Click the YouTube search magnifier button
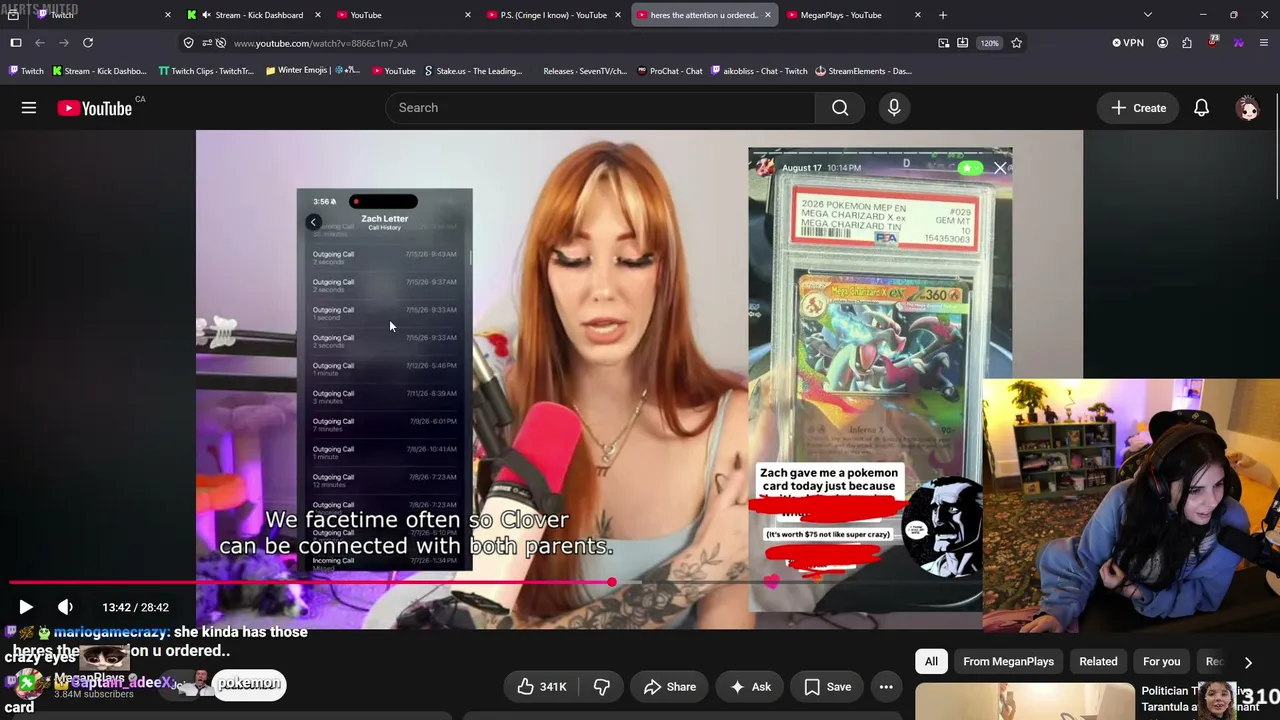 (840, 108)
